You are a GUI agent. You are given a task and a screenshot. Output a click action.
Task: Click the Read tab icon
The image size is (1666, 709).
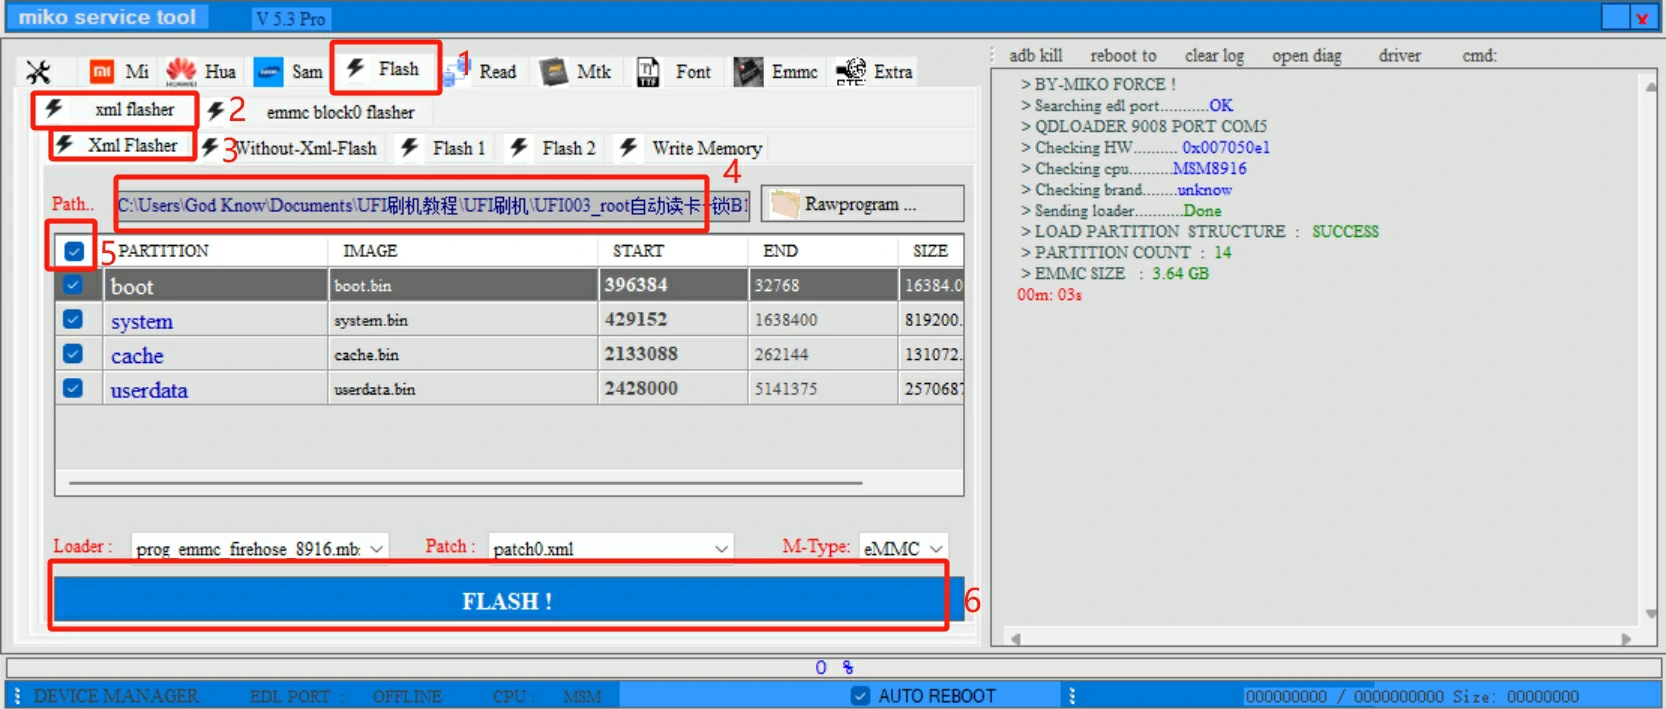(457, 71)
